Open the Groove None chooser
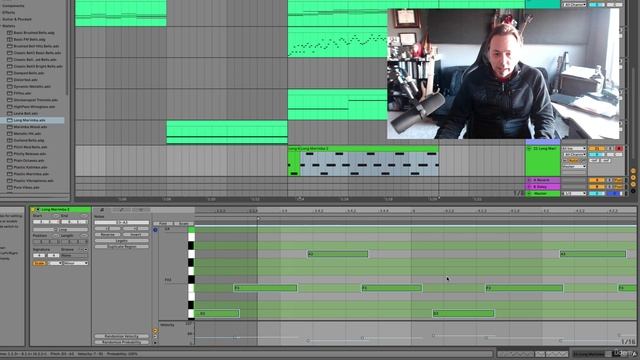 click(x=74, y=256)
